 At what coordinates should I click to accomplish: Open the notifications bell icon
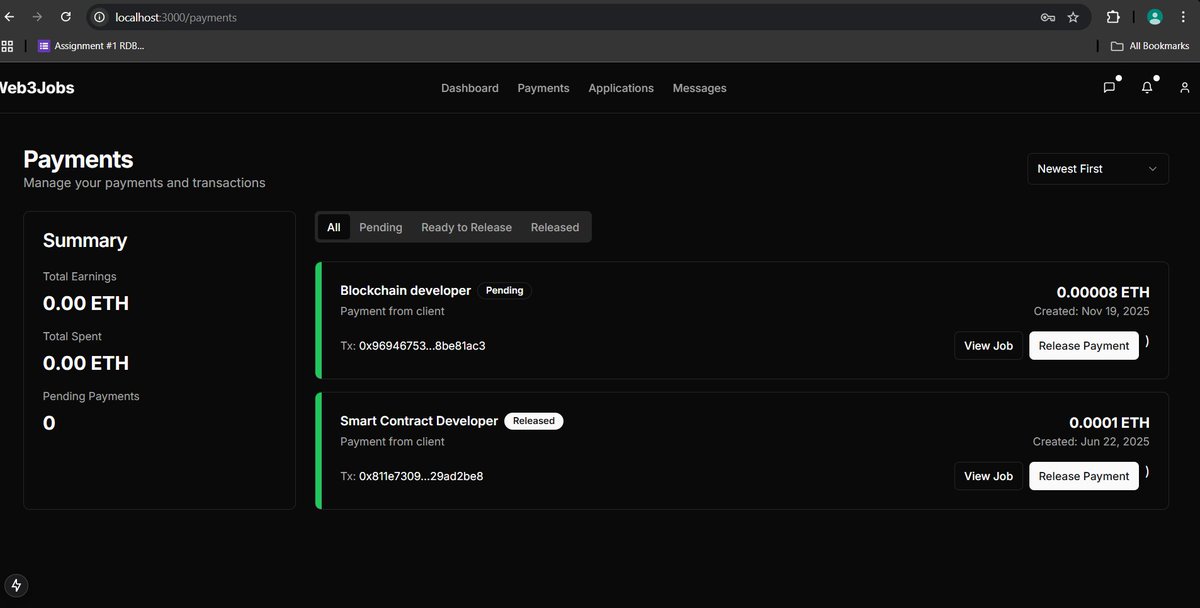pyautogui.click(x=1146, y=86)
